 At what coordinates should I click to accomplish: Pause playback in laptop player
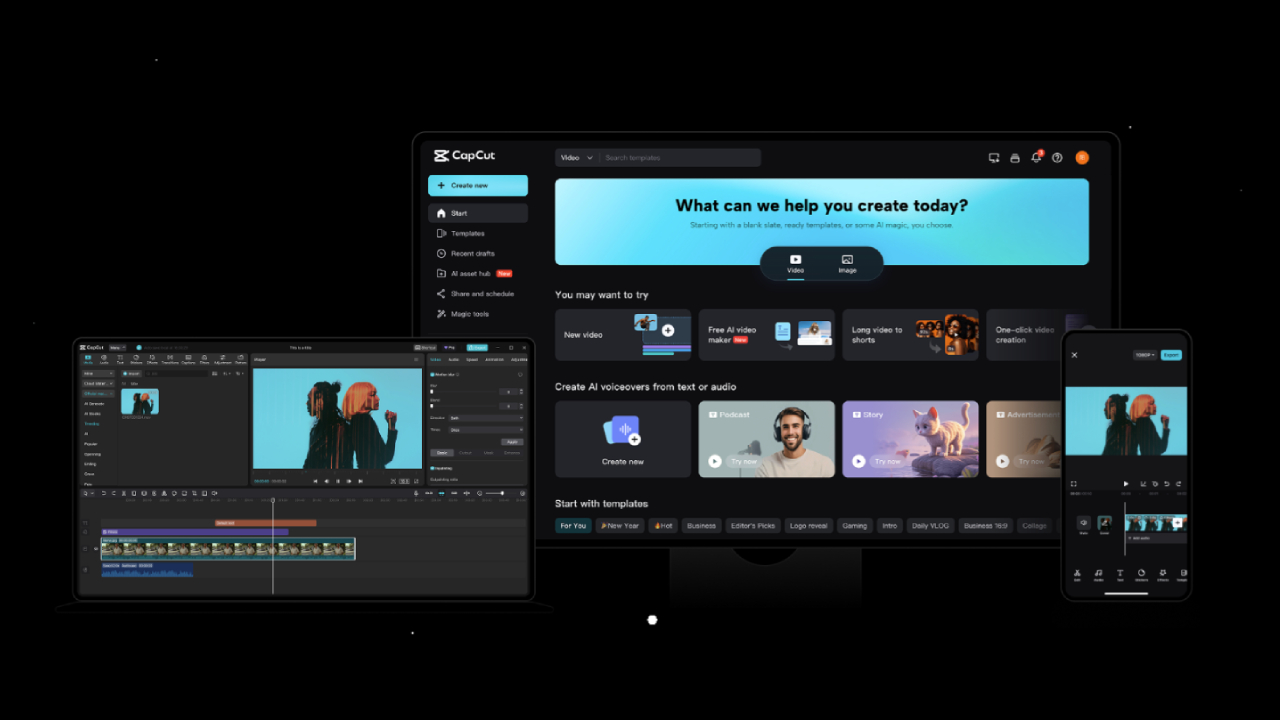coord(338,481)
